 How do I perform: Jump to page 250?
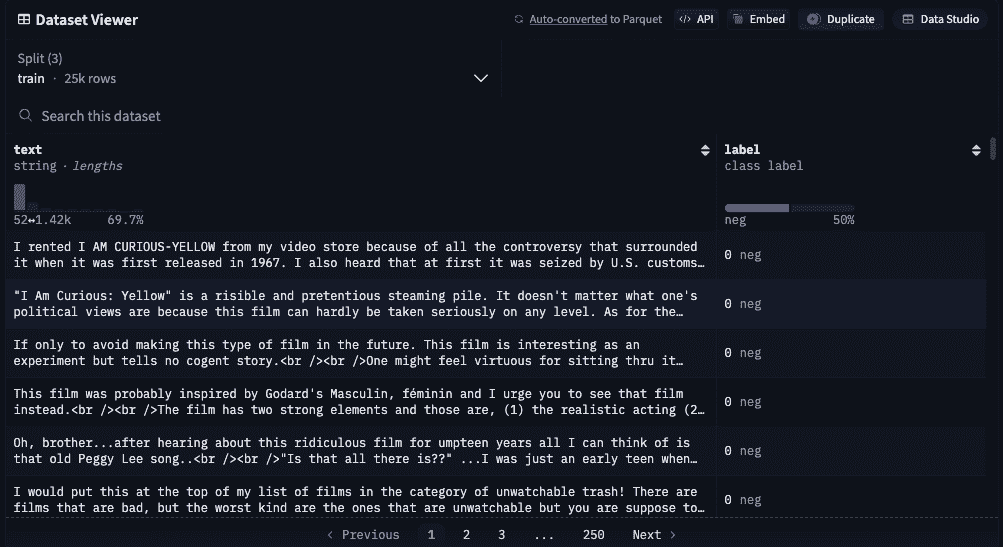(x=594, y=535)
